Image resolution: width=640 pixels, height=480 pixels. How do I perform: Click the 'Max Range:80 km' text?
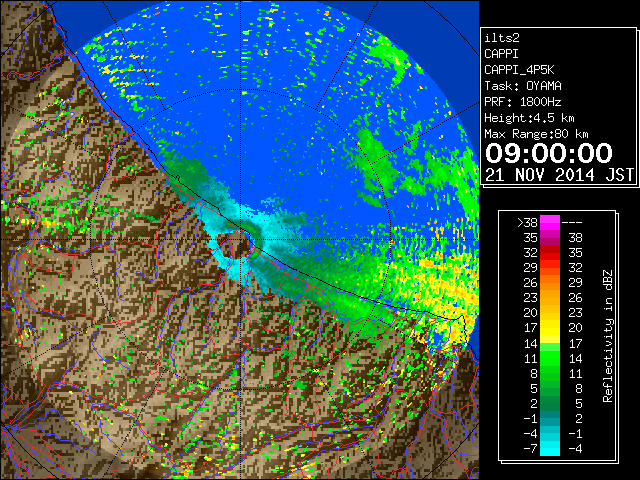point(536,134)
